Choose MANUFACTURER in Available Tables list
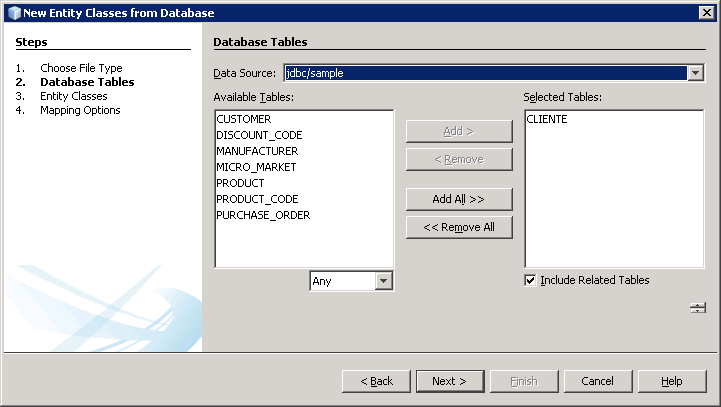721x407 pixels. click(257, 151)
